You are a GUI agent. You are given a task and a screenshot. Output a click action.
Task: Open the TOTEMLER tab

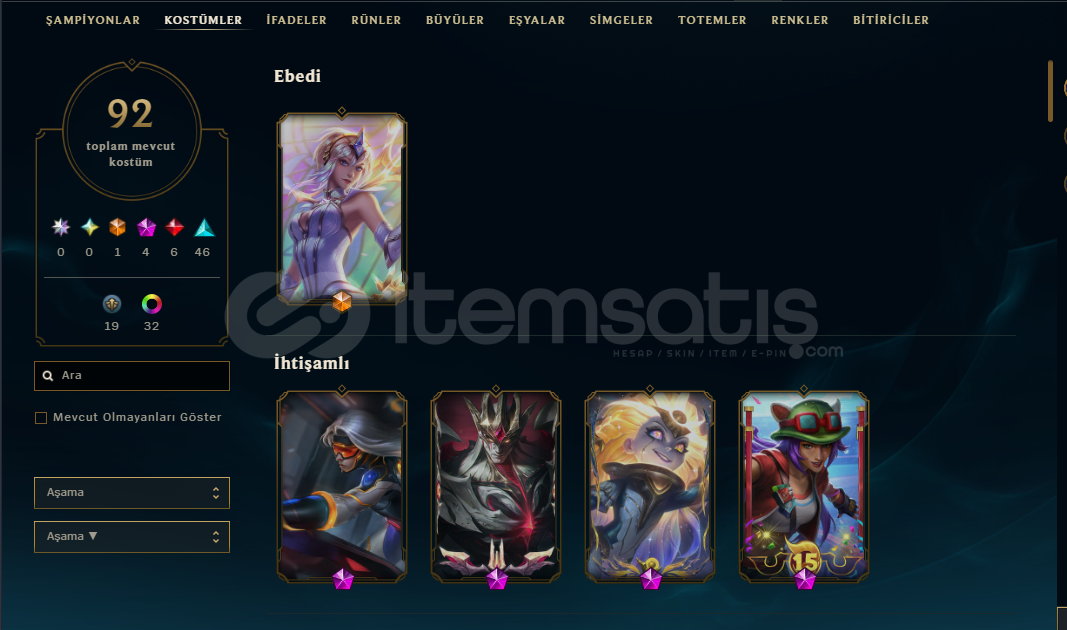coord(712,20)
